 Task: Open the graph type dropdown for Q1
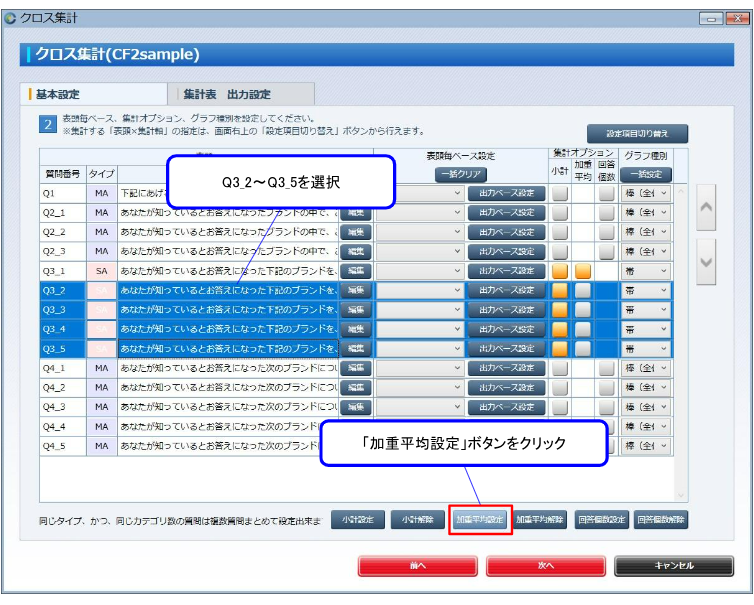click(x=645, y=193)
